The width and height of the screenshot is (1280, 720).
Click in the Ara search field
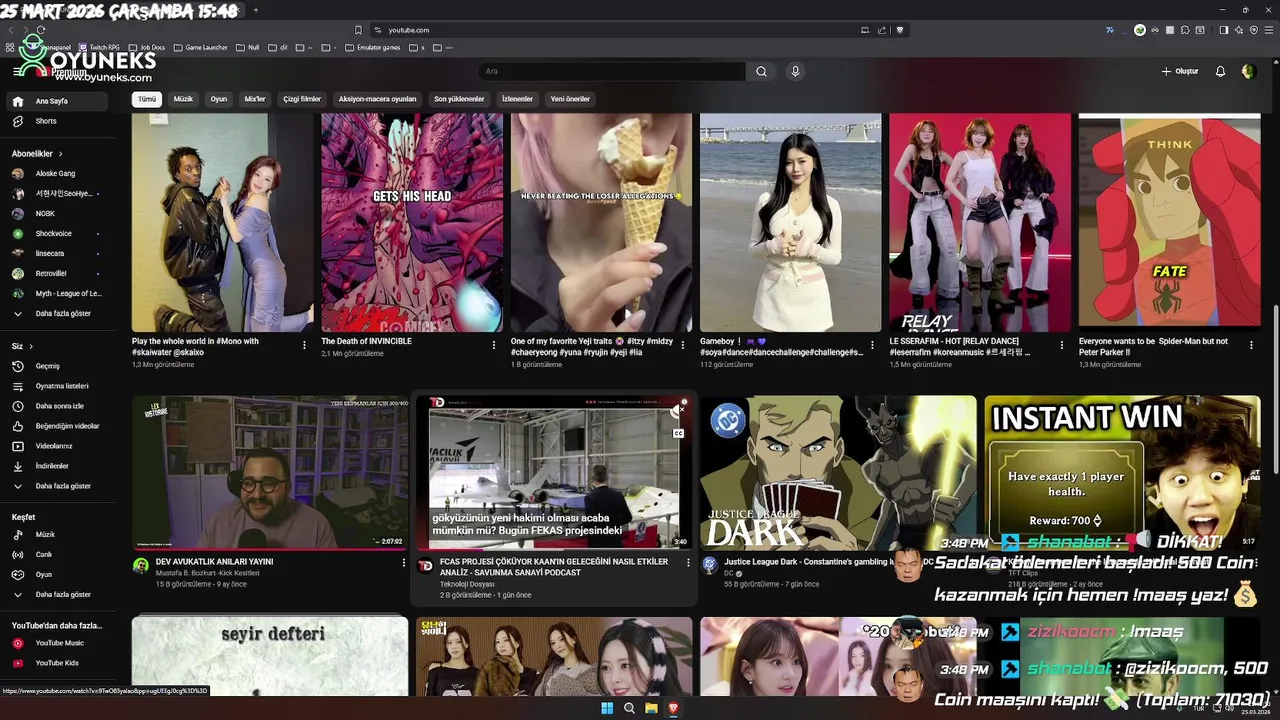pos(612,71)
